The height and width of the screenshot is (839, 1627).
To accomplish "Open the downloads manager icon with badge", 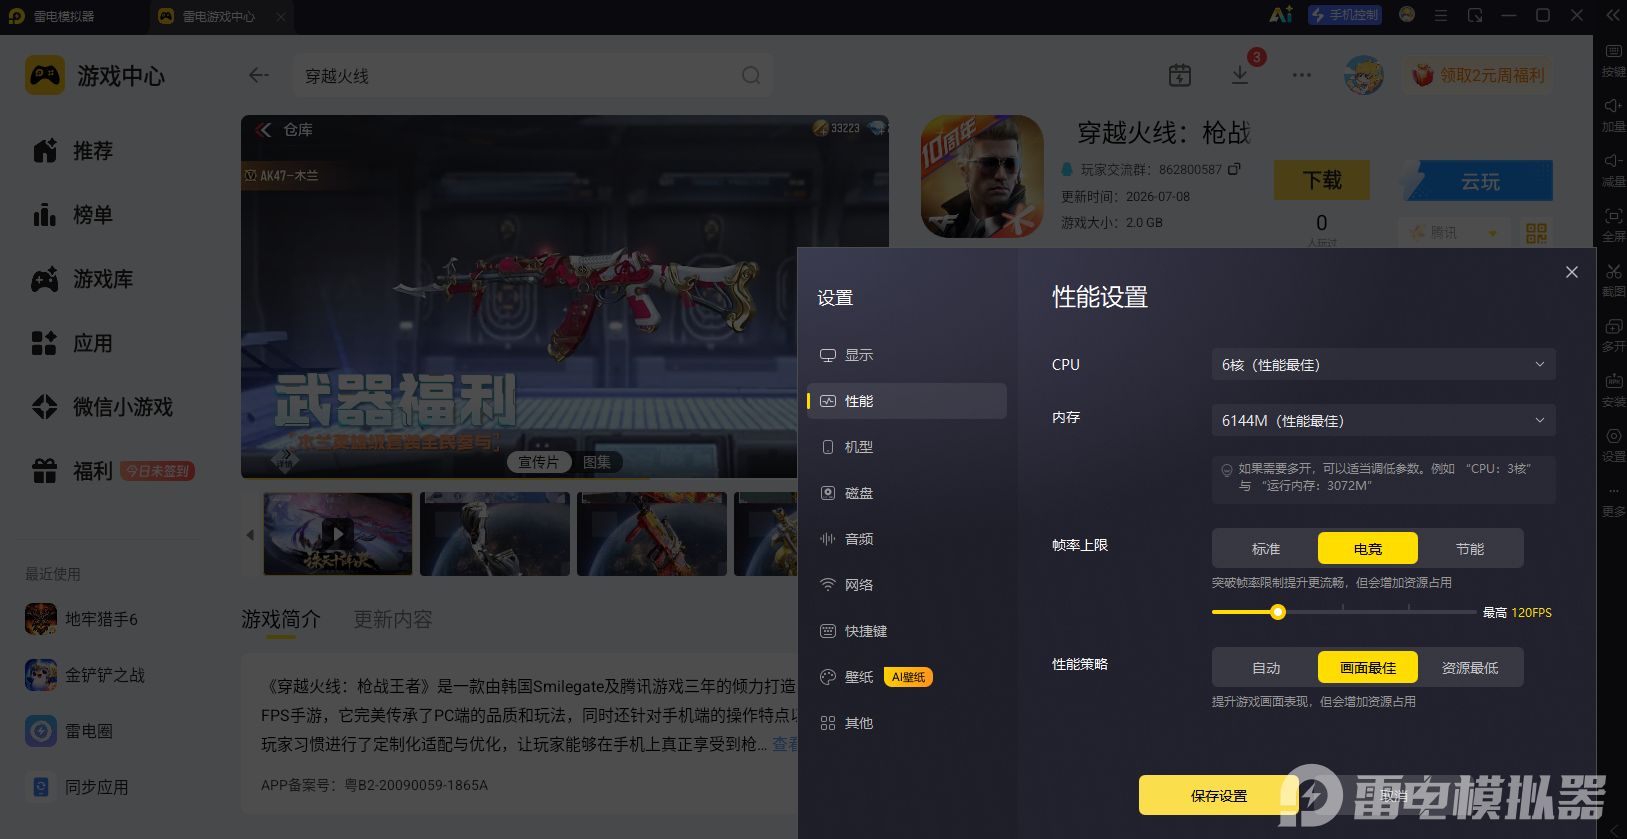I will [1240, 75].
